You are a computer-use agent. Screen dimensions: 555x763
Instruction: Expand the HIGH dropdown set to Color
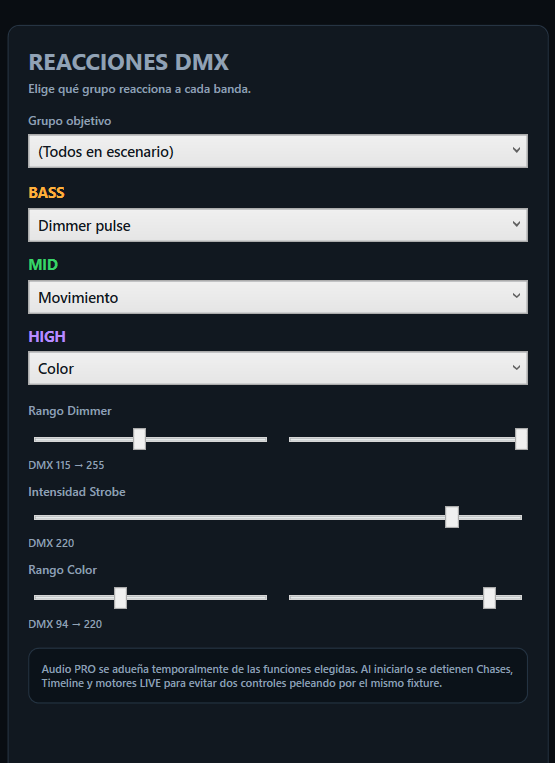278,368
